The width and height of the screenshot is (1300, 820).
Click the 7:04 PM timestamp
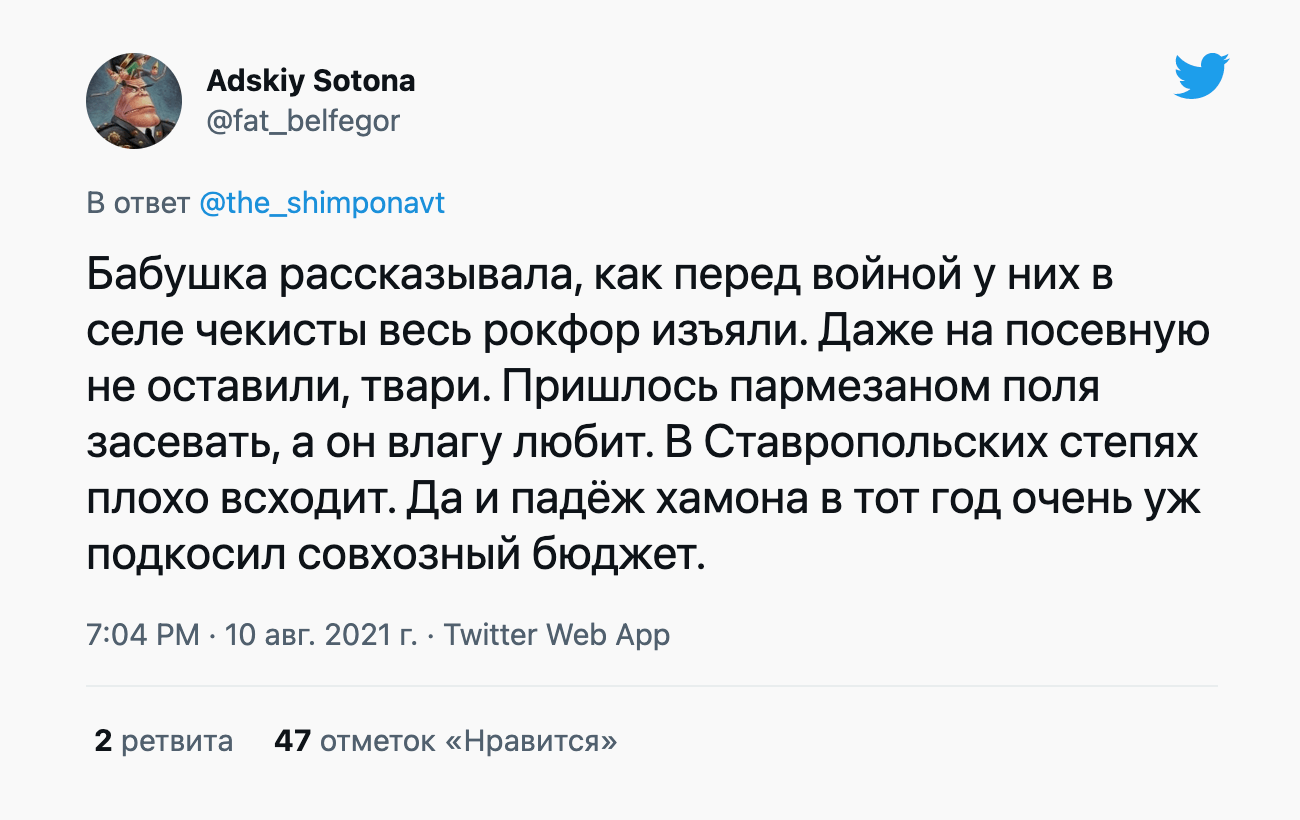pyautogui.click(x=143, y=634)
